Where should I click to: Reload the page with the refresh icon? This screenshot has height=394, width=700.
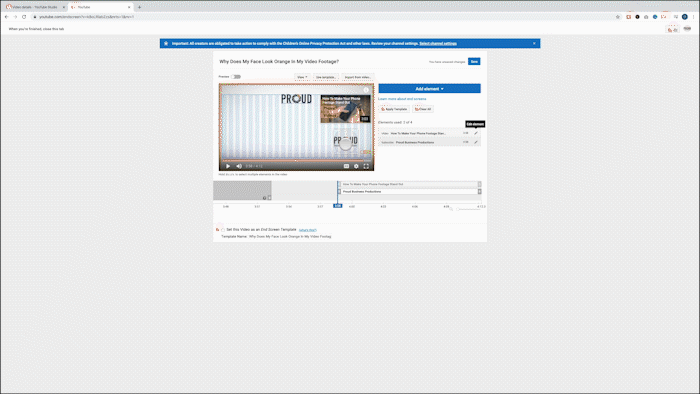[24, 17]
